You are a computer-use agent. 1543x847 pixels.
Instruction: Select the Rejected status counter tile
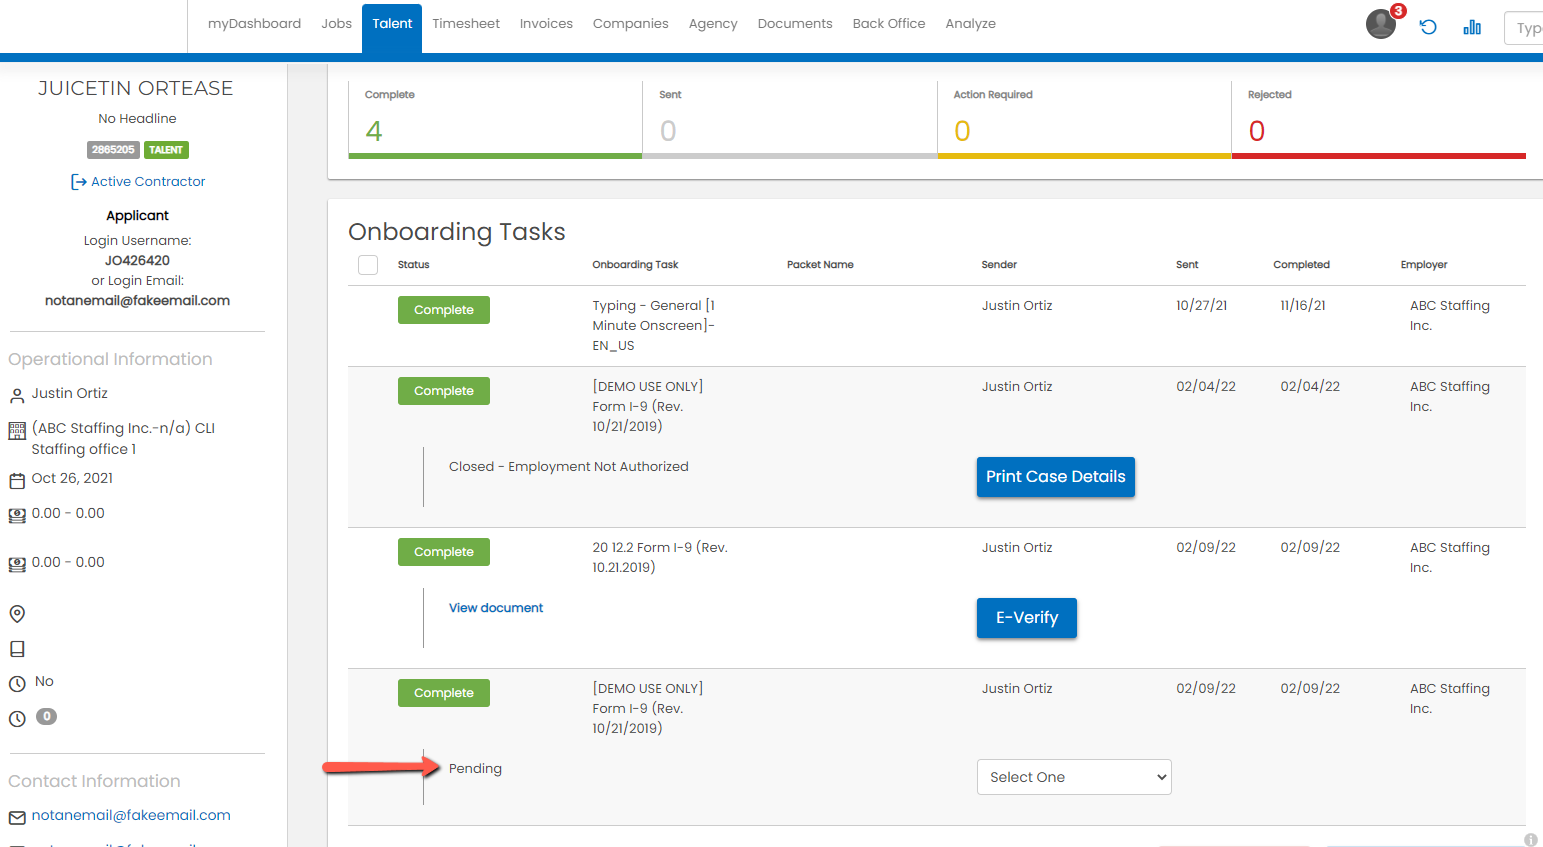coord(1379,120)
